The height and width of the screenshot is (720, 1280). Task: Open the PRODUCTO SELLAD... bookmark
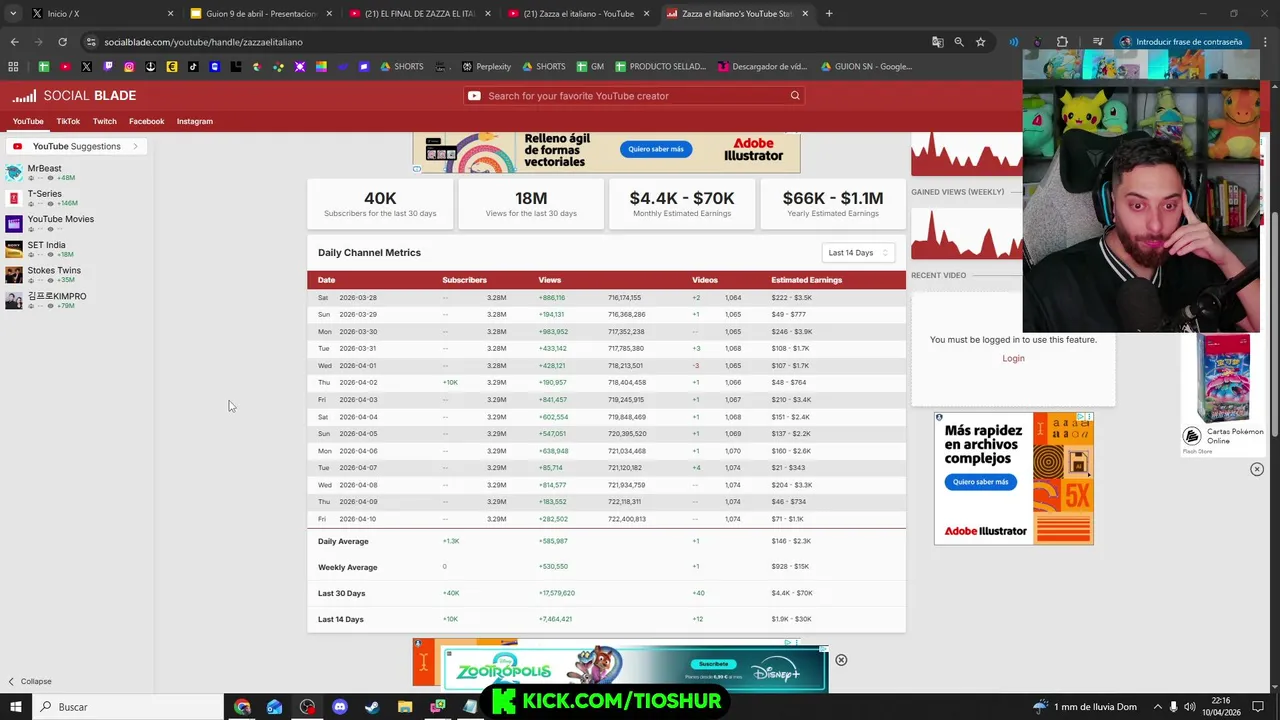point(660,67)
